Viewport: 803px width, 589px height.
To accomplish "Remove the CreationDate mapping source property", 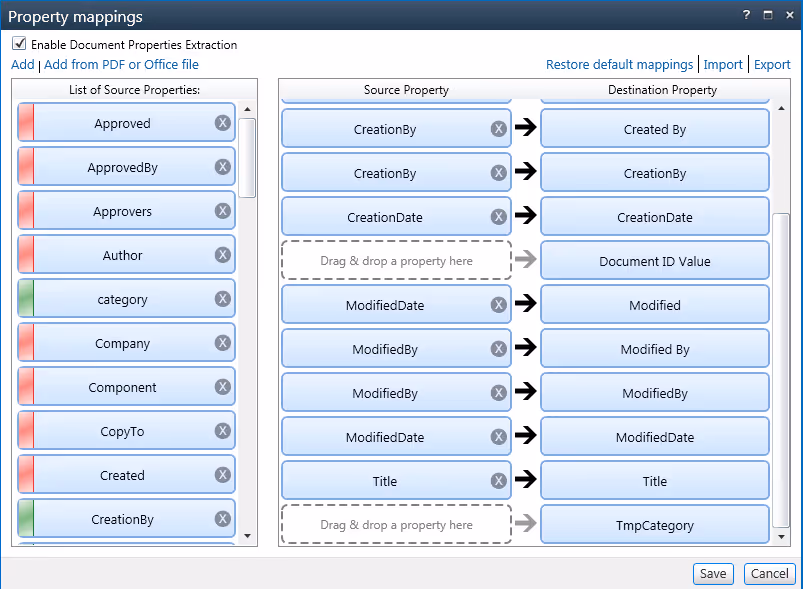I will 498,216.
